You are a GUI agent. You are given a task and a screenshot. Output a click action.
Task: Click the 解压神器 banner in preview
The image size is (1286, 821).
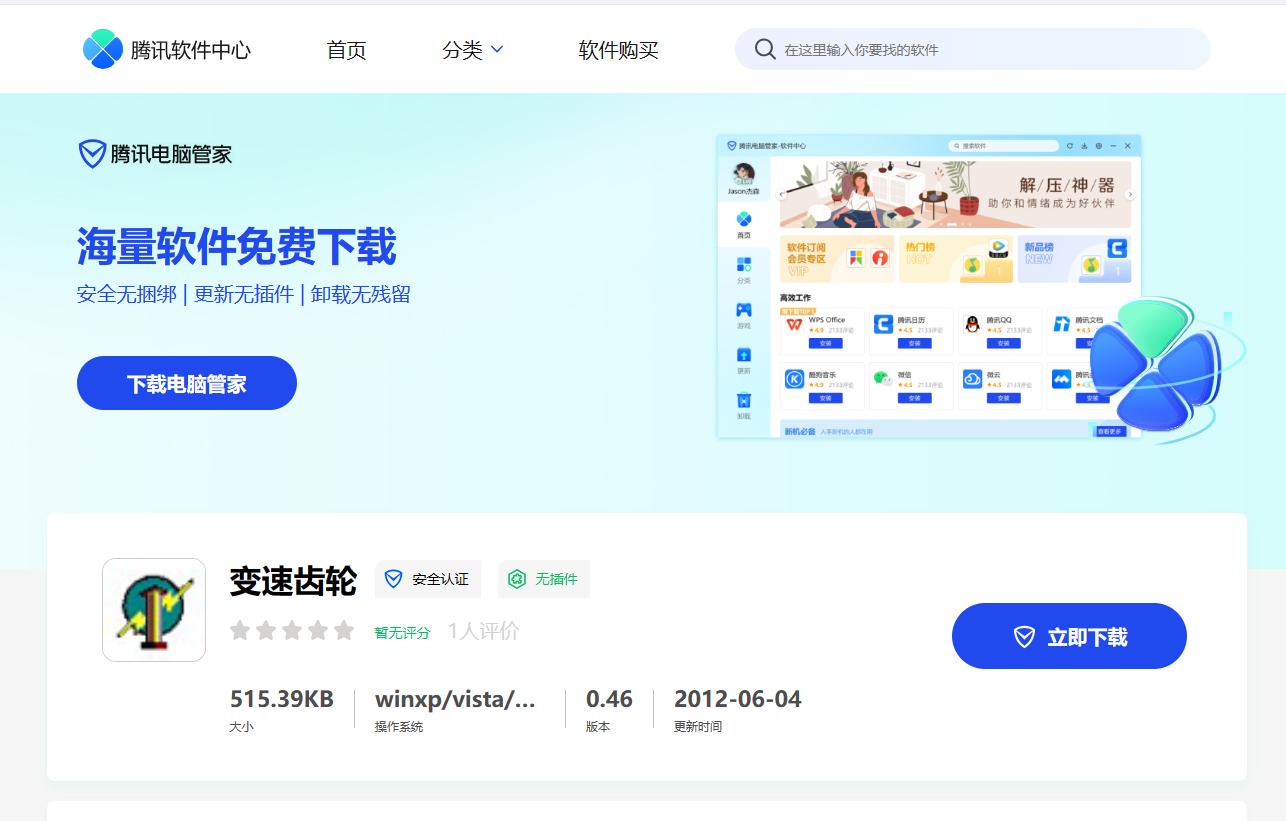tap(955, 195)
